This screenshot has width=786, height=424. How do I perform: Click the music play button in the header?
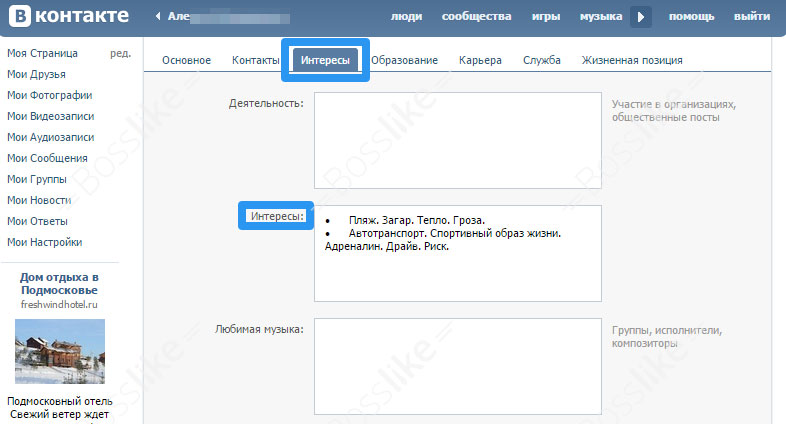pyautogui.click(x=641, y=17)
